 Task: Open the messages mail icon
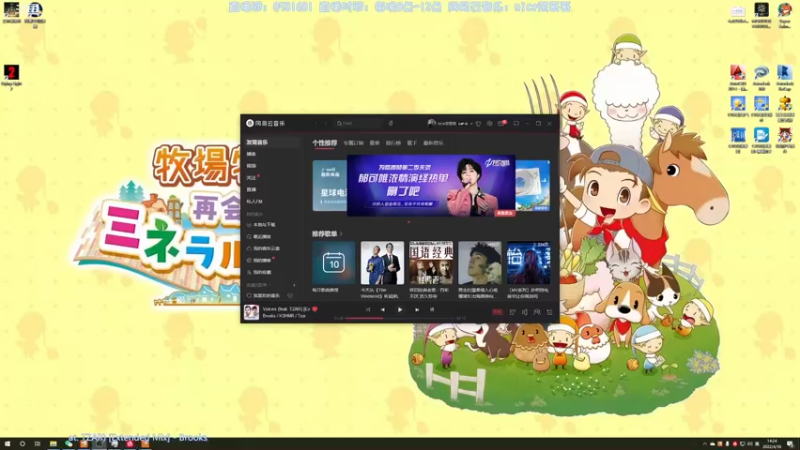tap(502, 123)
